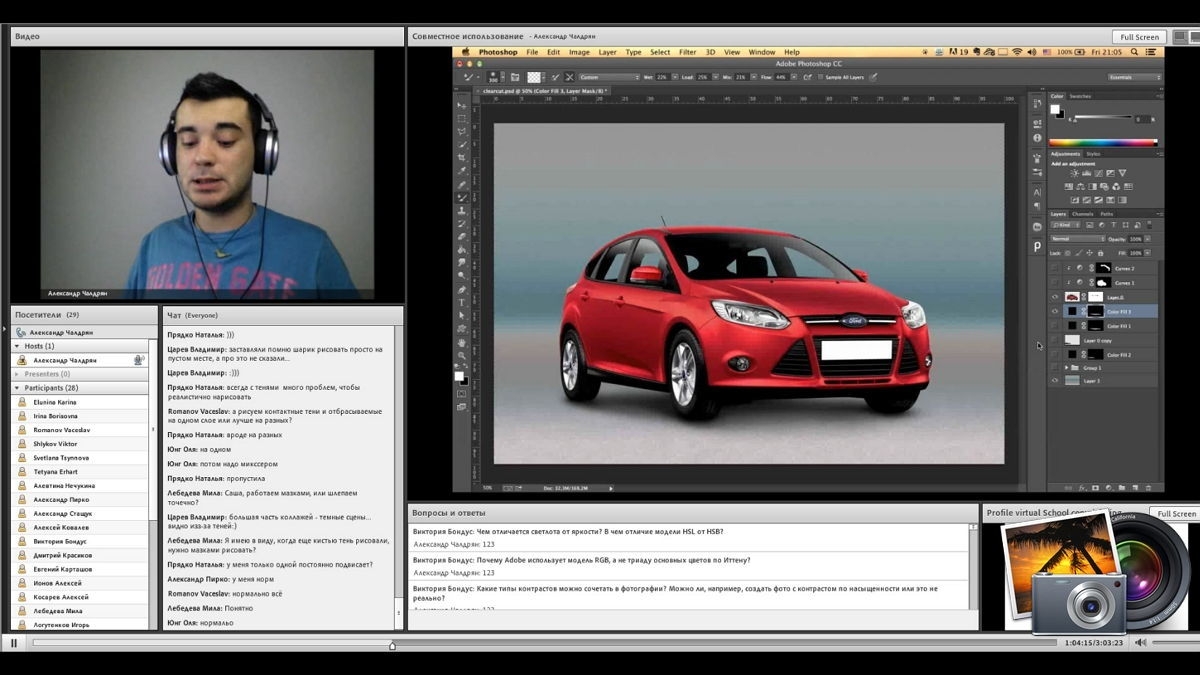Click the New adjustment layer icon
The width and height of the screenshot is (1200, 675).
tap(1108, 488)
